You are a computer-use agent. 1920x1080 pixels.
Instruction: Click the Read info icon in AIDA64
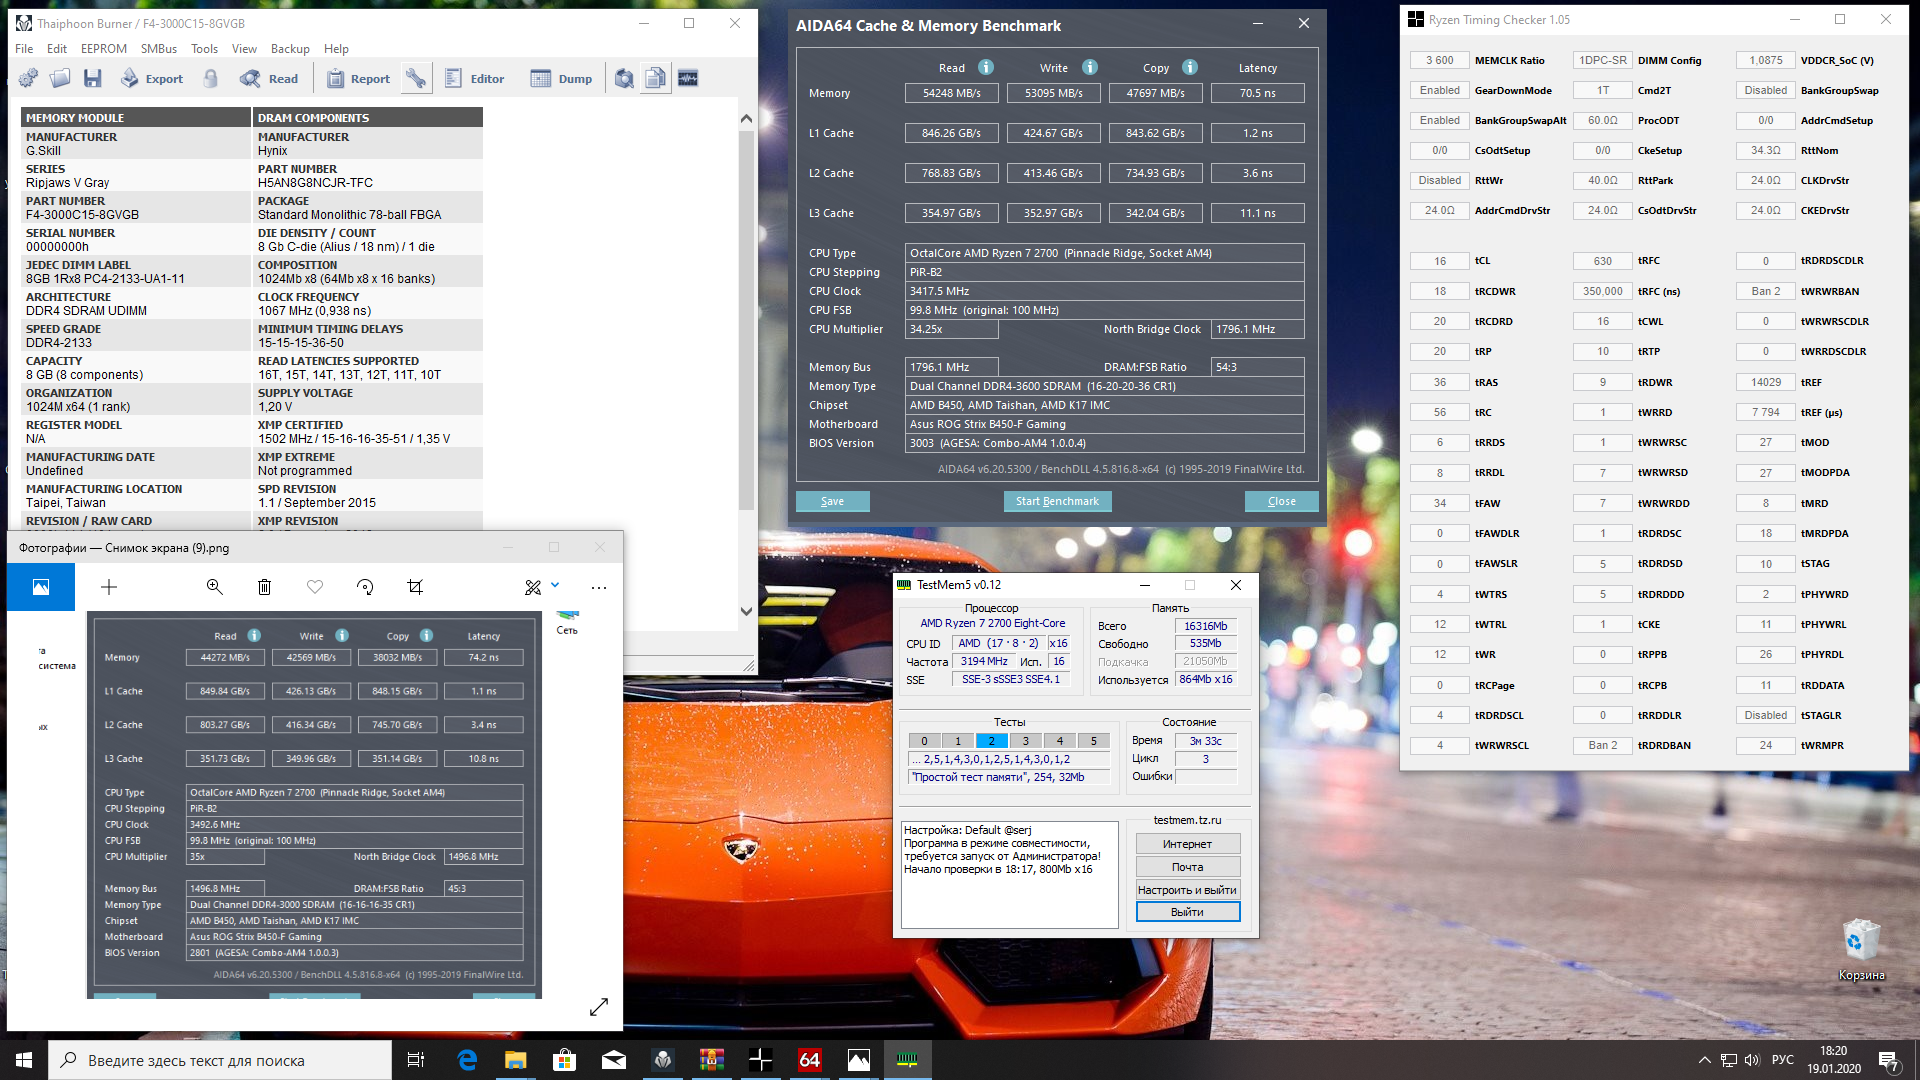click(986, 67)
